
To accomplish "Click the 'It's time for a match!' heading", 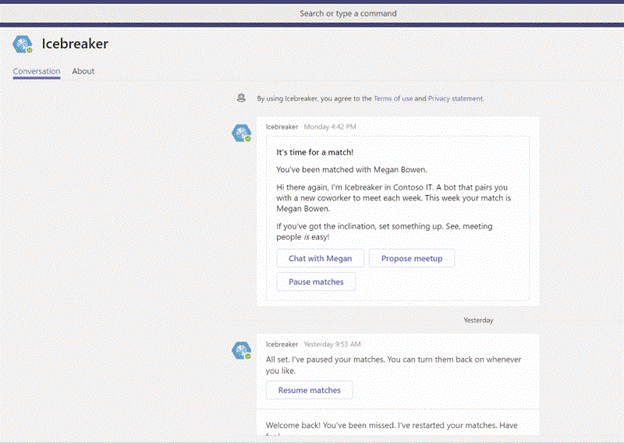I will [x=315, y=152].
